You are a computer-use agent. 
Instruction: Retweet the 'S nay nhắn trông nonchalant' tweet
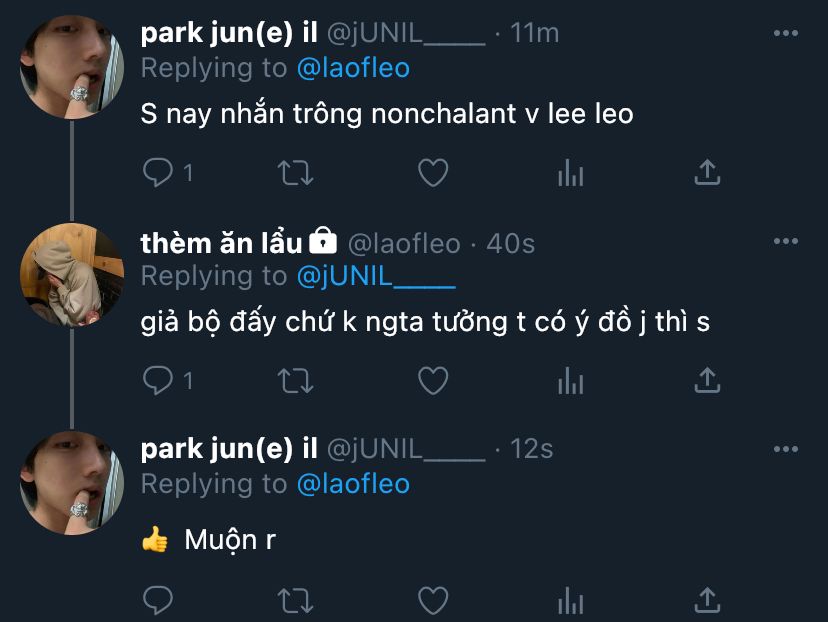295,173
